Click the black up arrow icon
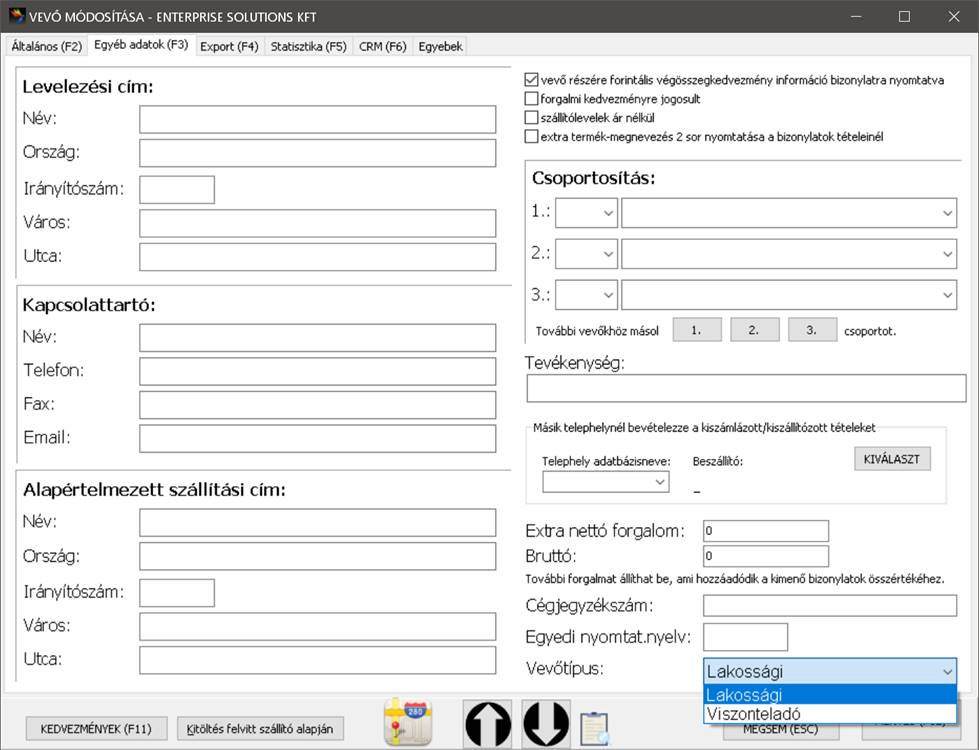 click(488, 724)
